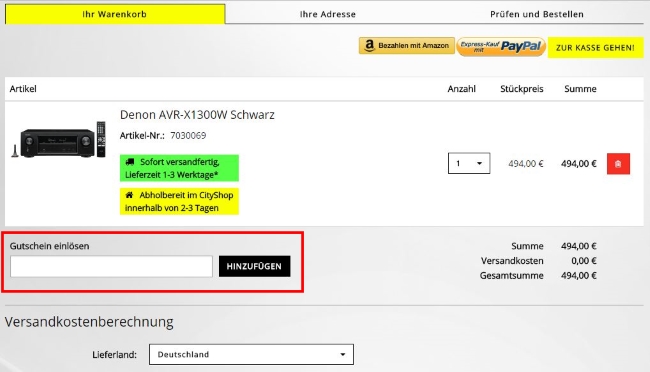Click the ZUR KASSE GEHEN! button

pyautogui.click(x=595, y=48)
